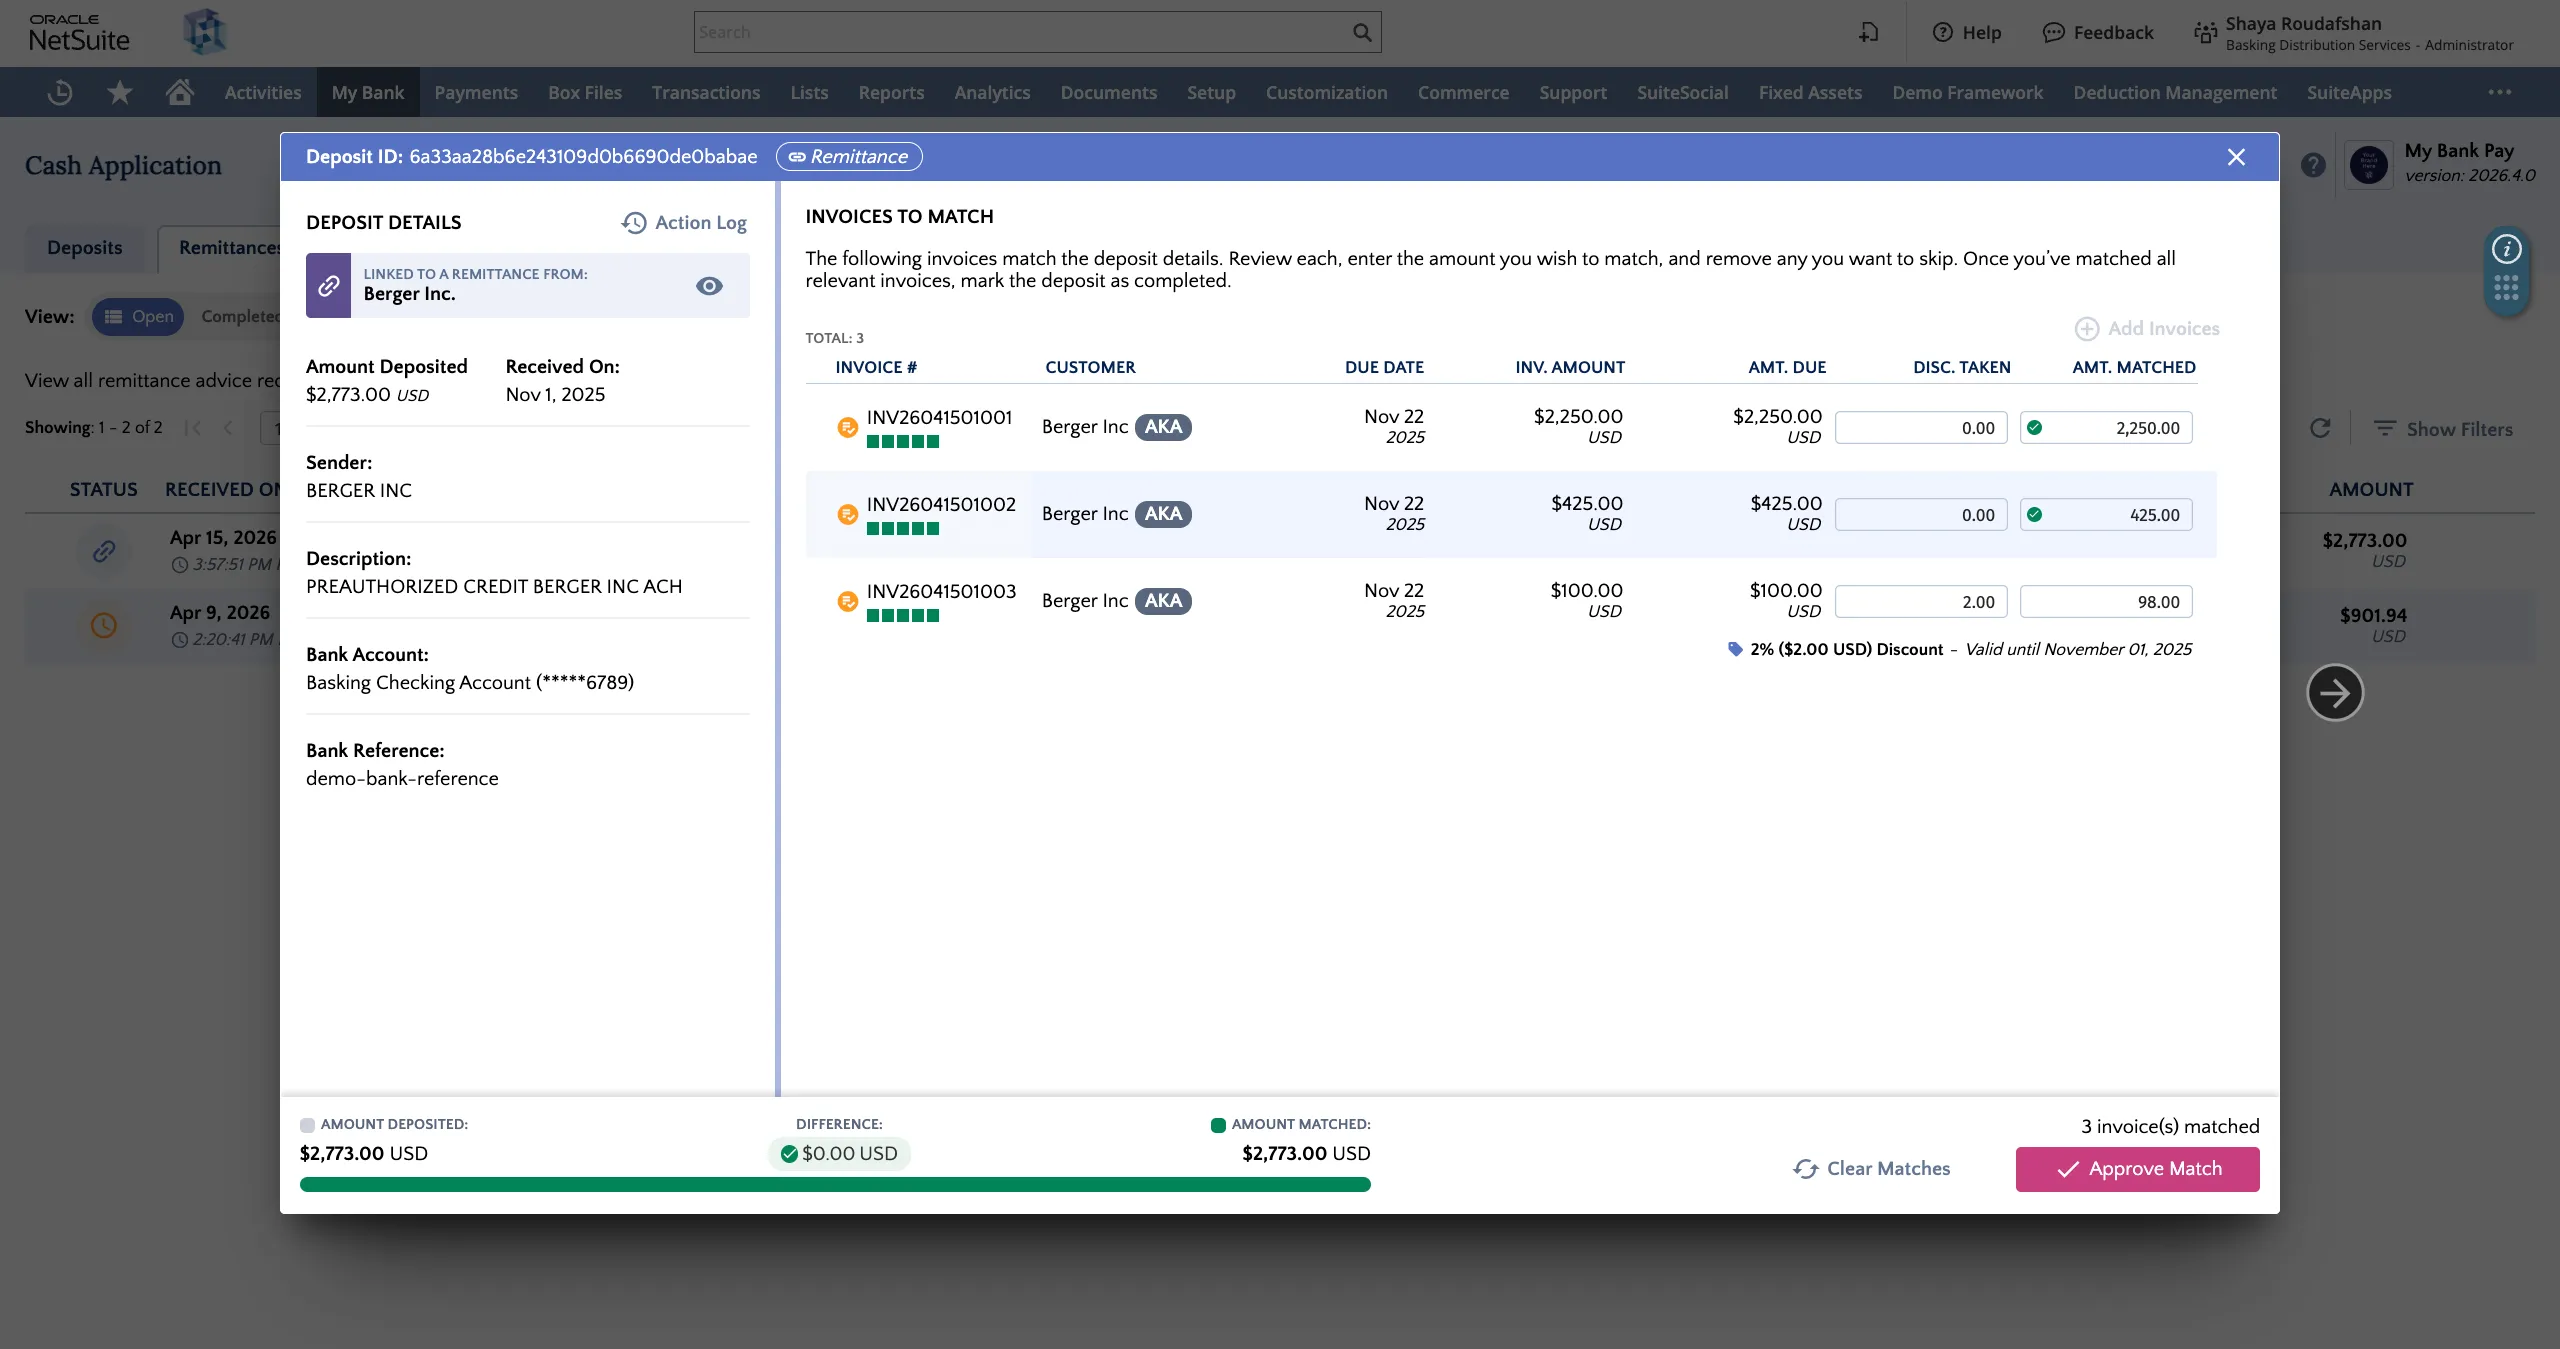Viewport: 2560px width, 1349px height.
Task: Click the green matched progress bar
Action: tap(835, 1185)
